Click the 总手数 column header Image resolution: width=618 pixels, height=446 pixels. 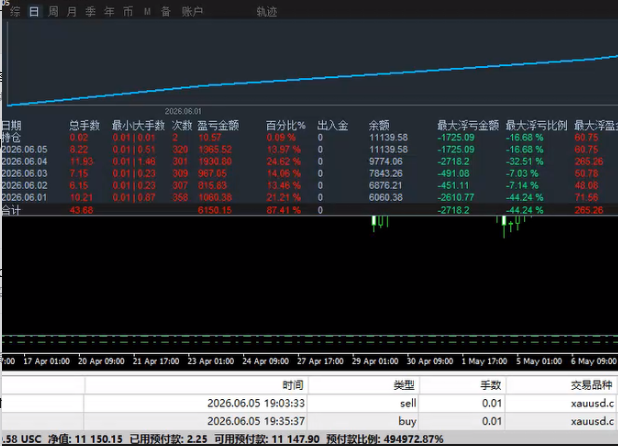(84, 126)
